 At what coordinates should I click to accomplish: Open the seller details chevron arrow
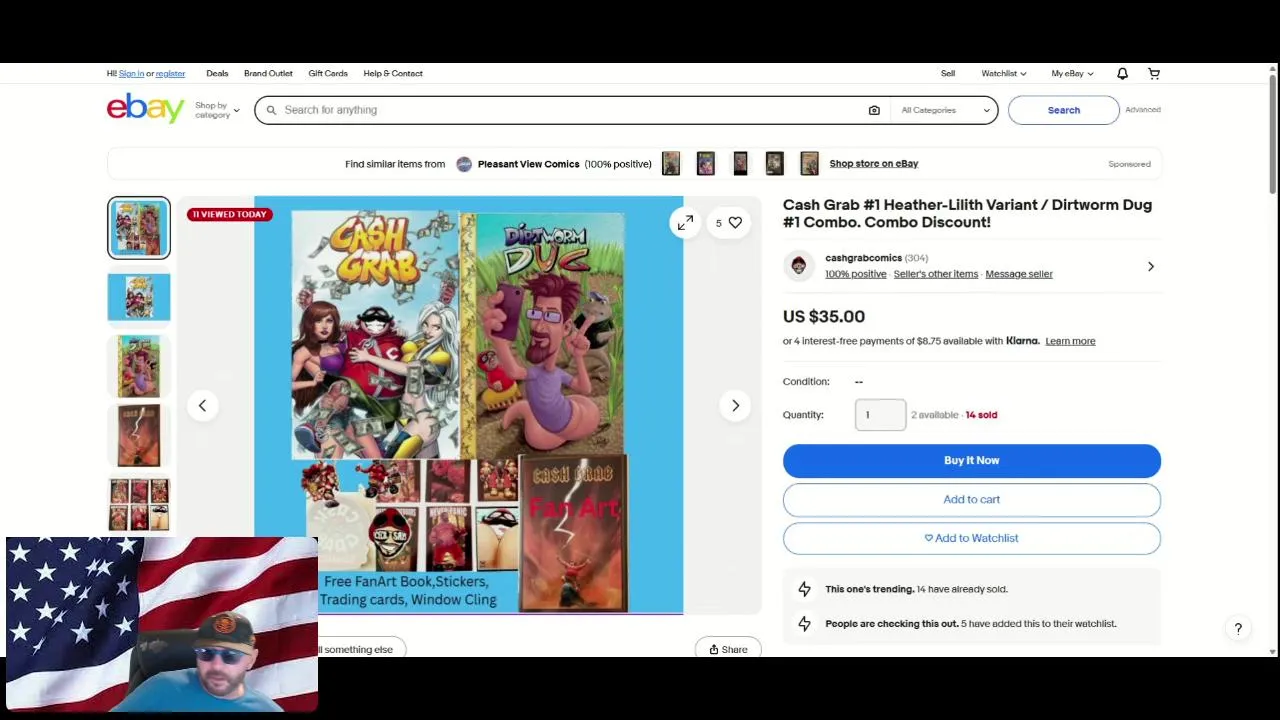point(1150,266)
